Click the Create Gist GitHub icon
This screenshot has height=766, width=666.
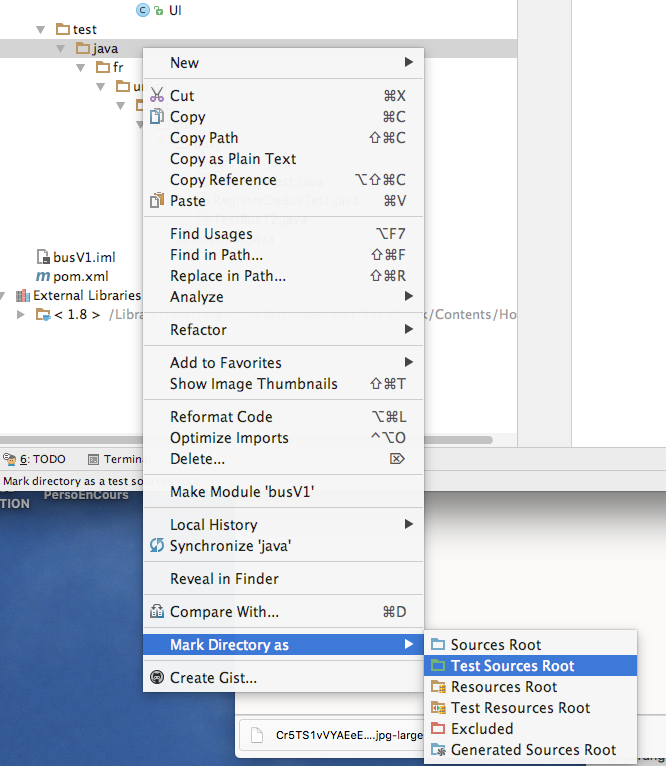click(x=156, y=678)
